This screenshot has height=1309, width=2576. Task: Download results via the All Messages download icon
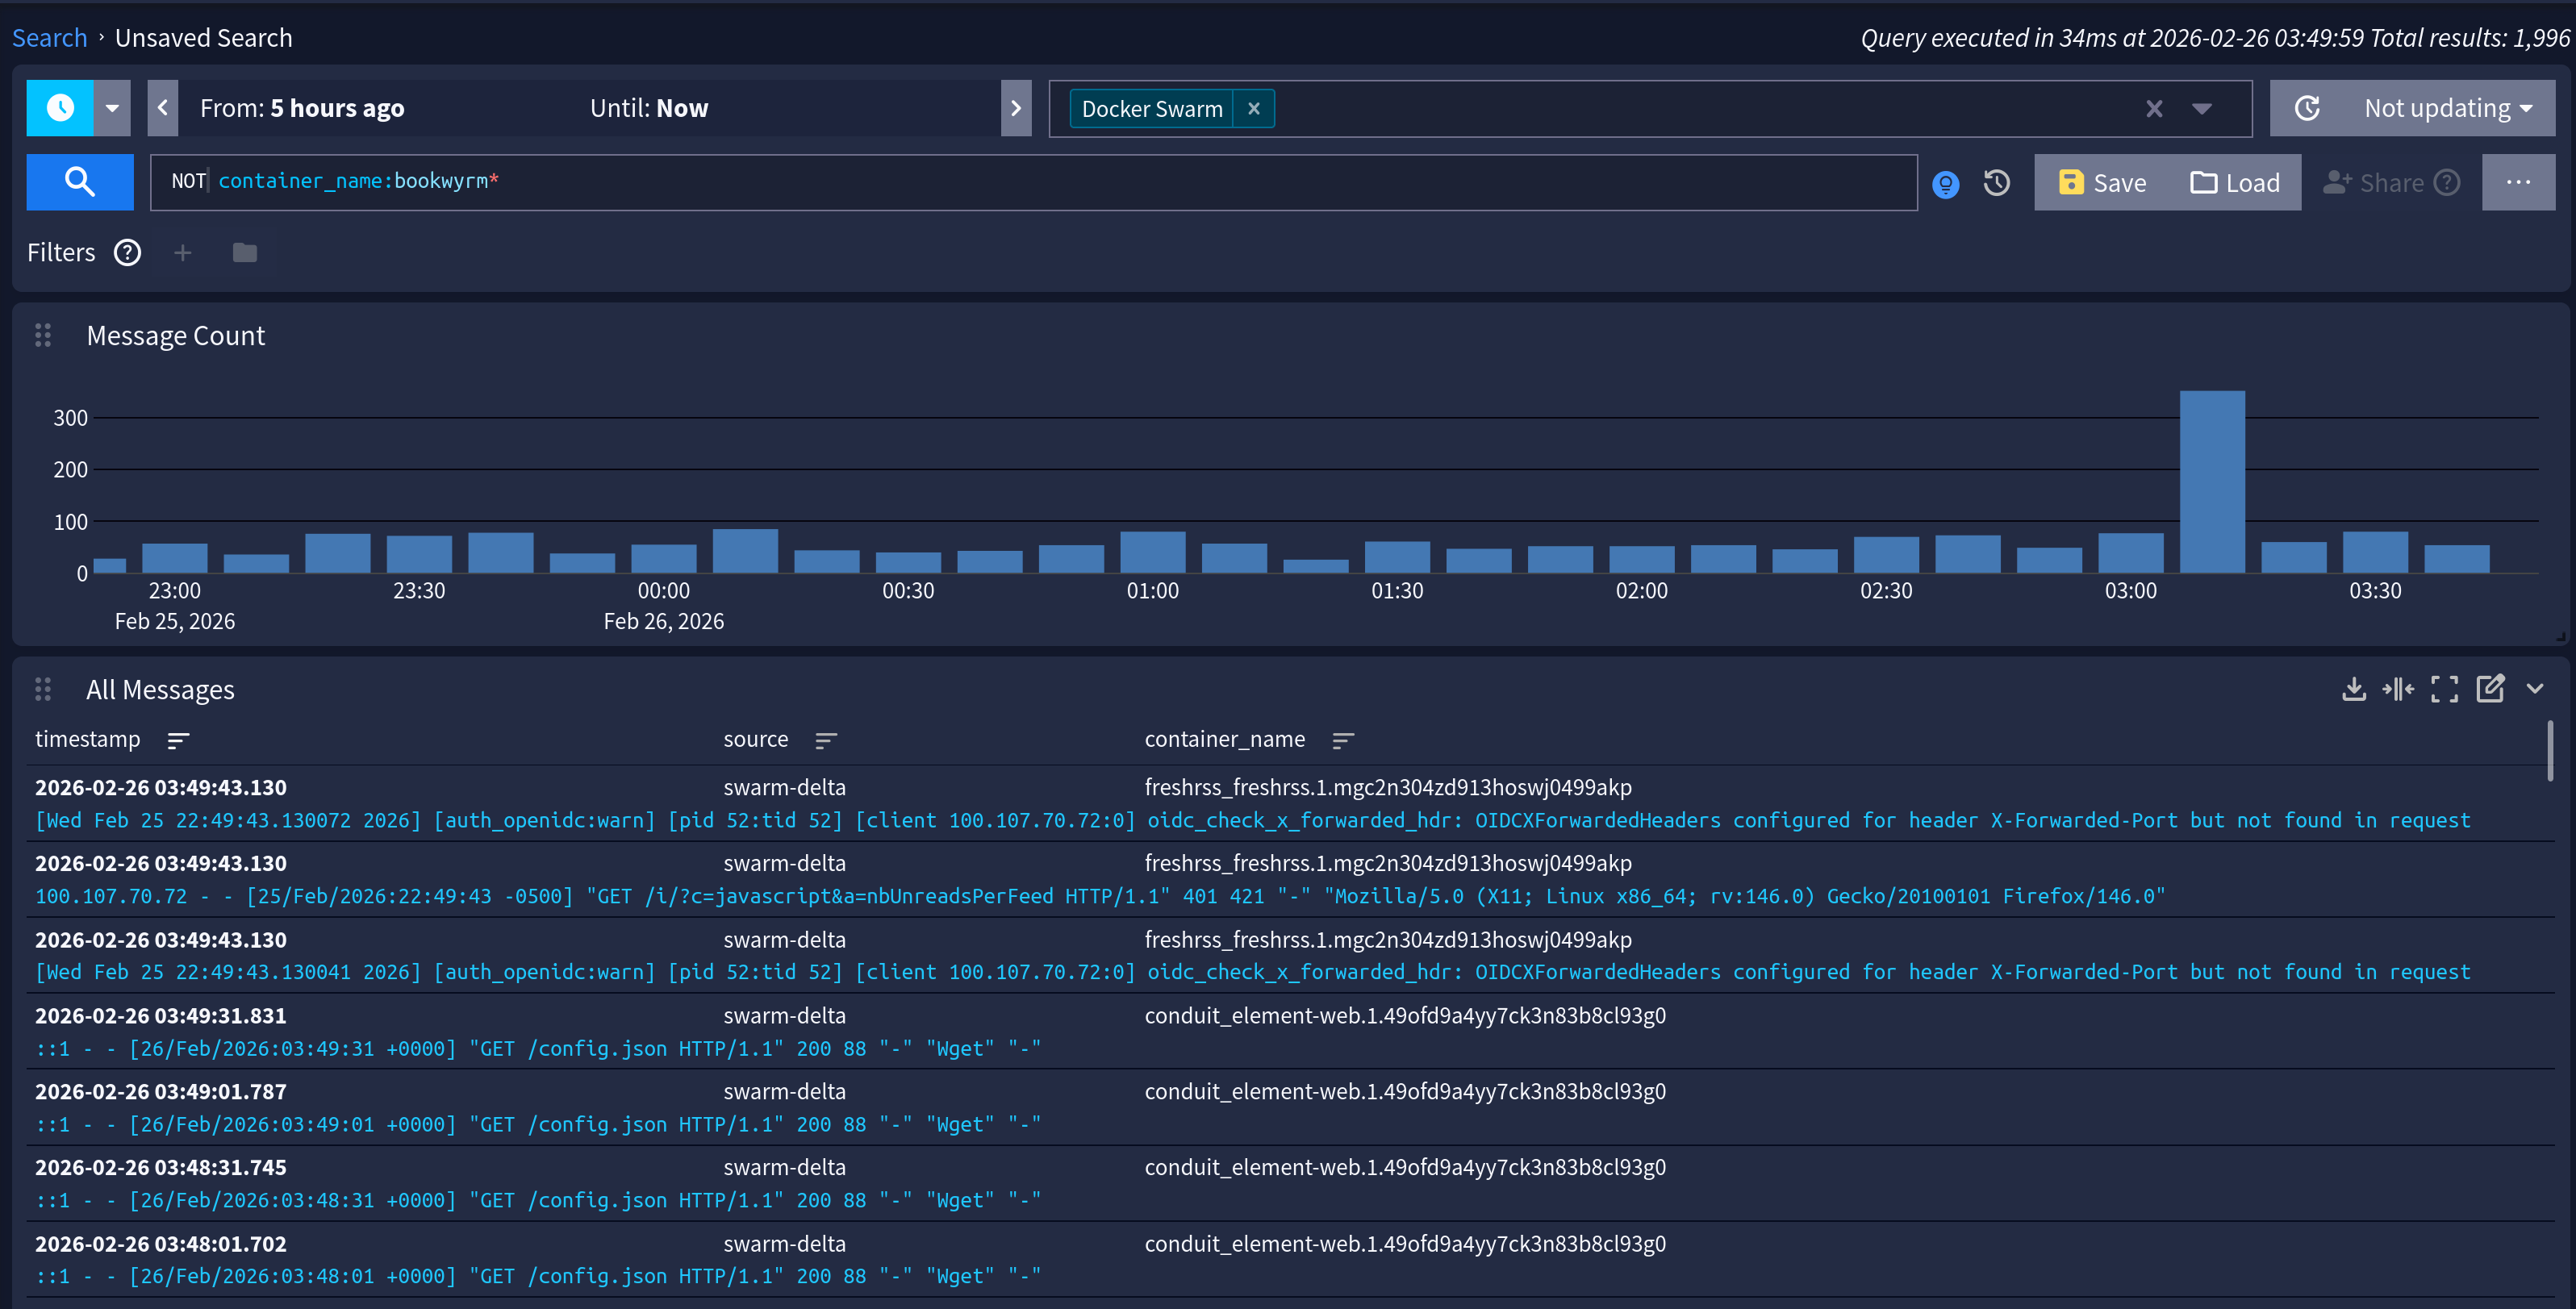[x=2353, y=689]
